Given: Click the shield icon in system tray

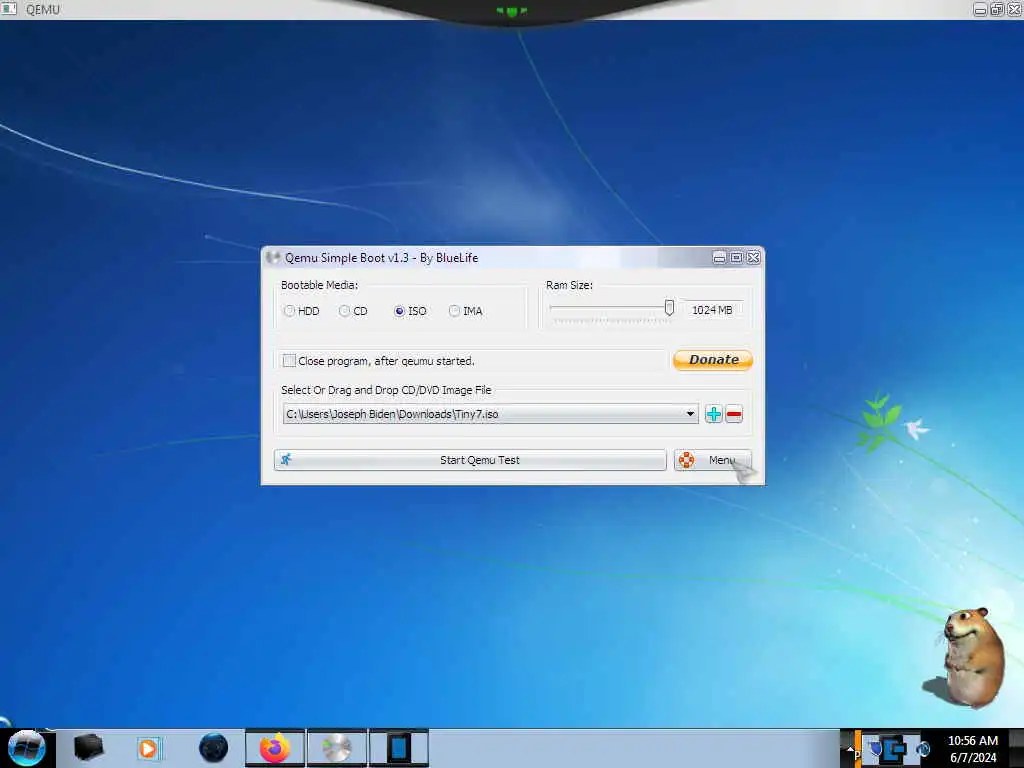Looking at the screenshot, I should 876,748.
